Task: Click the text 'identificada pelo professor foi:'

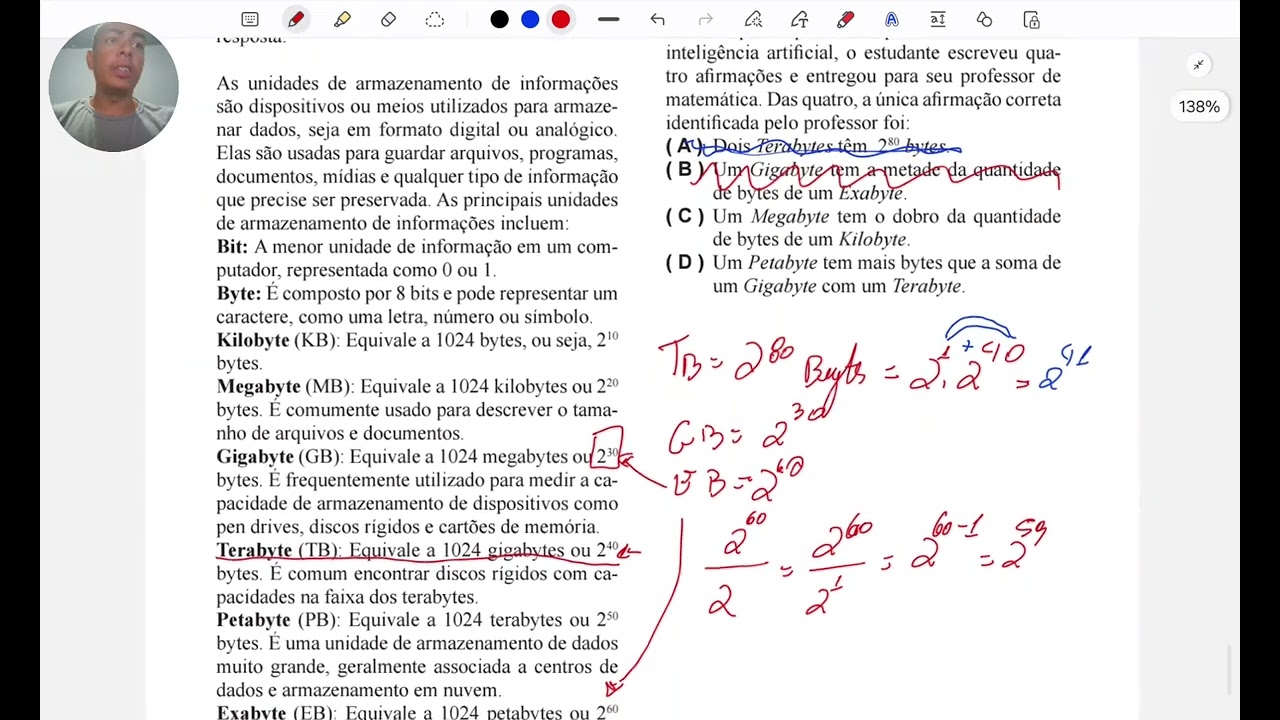Action: pos(788,123)
